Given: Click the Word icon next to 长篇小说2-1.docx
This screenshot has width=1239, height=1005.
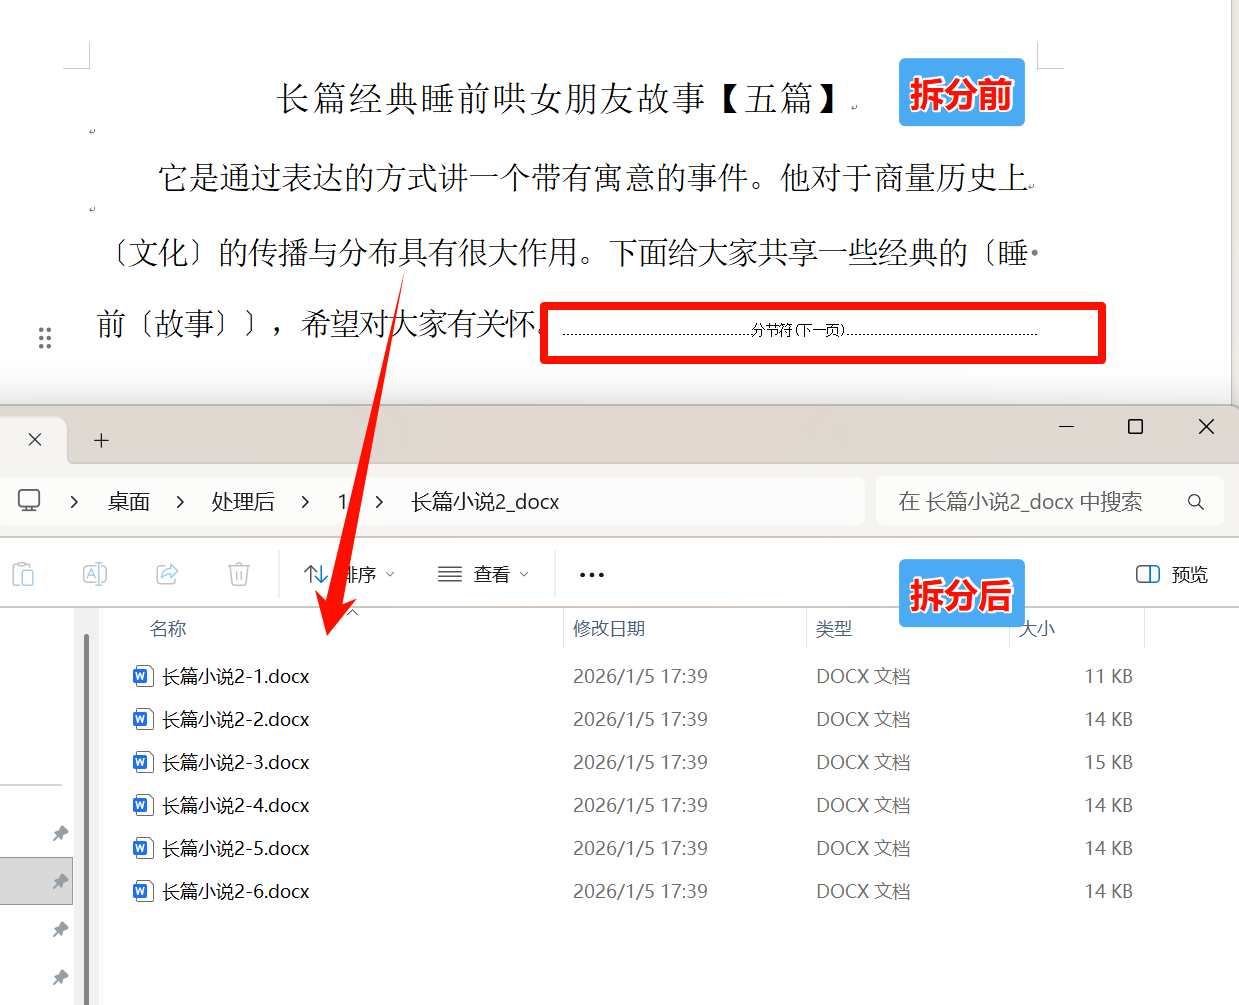Looking at the screenshot, I should coord(143,676).
